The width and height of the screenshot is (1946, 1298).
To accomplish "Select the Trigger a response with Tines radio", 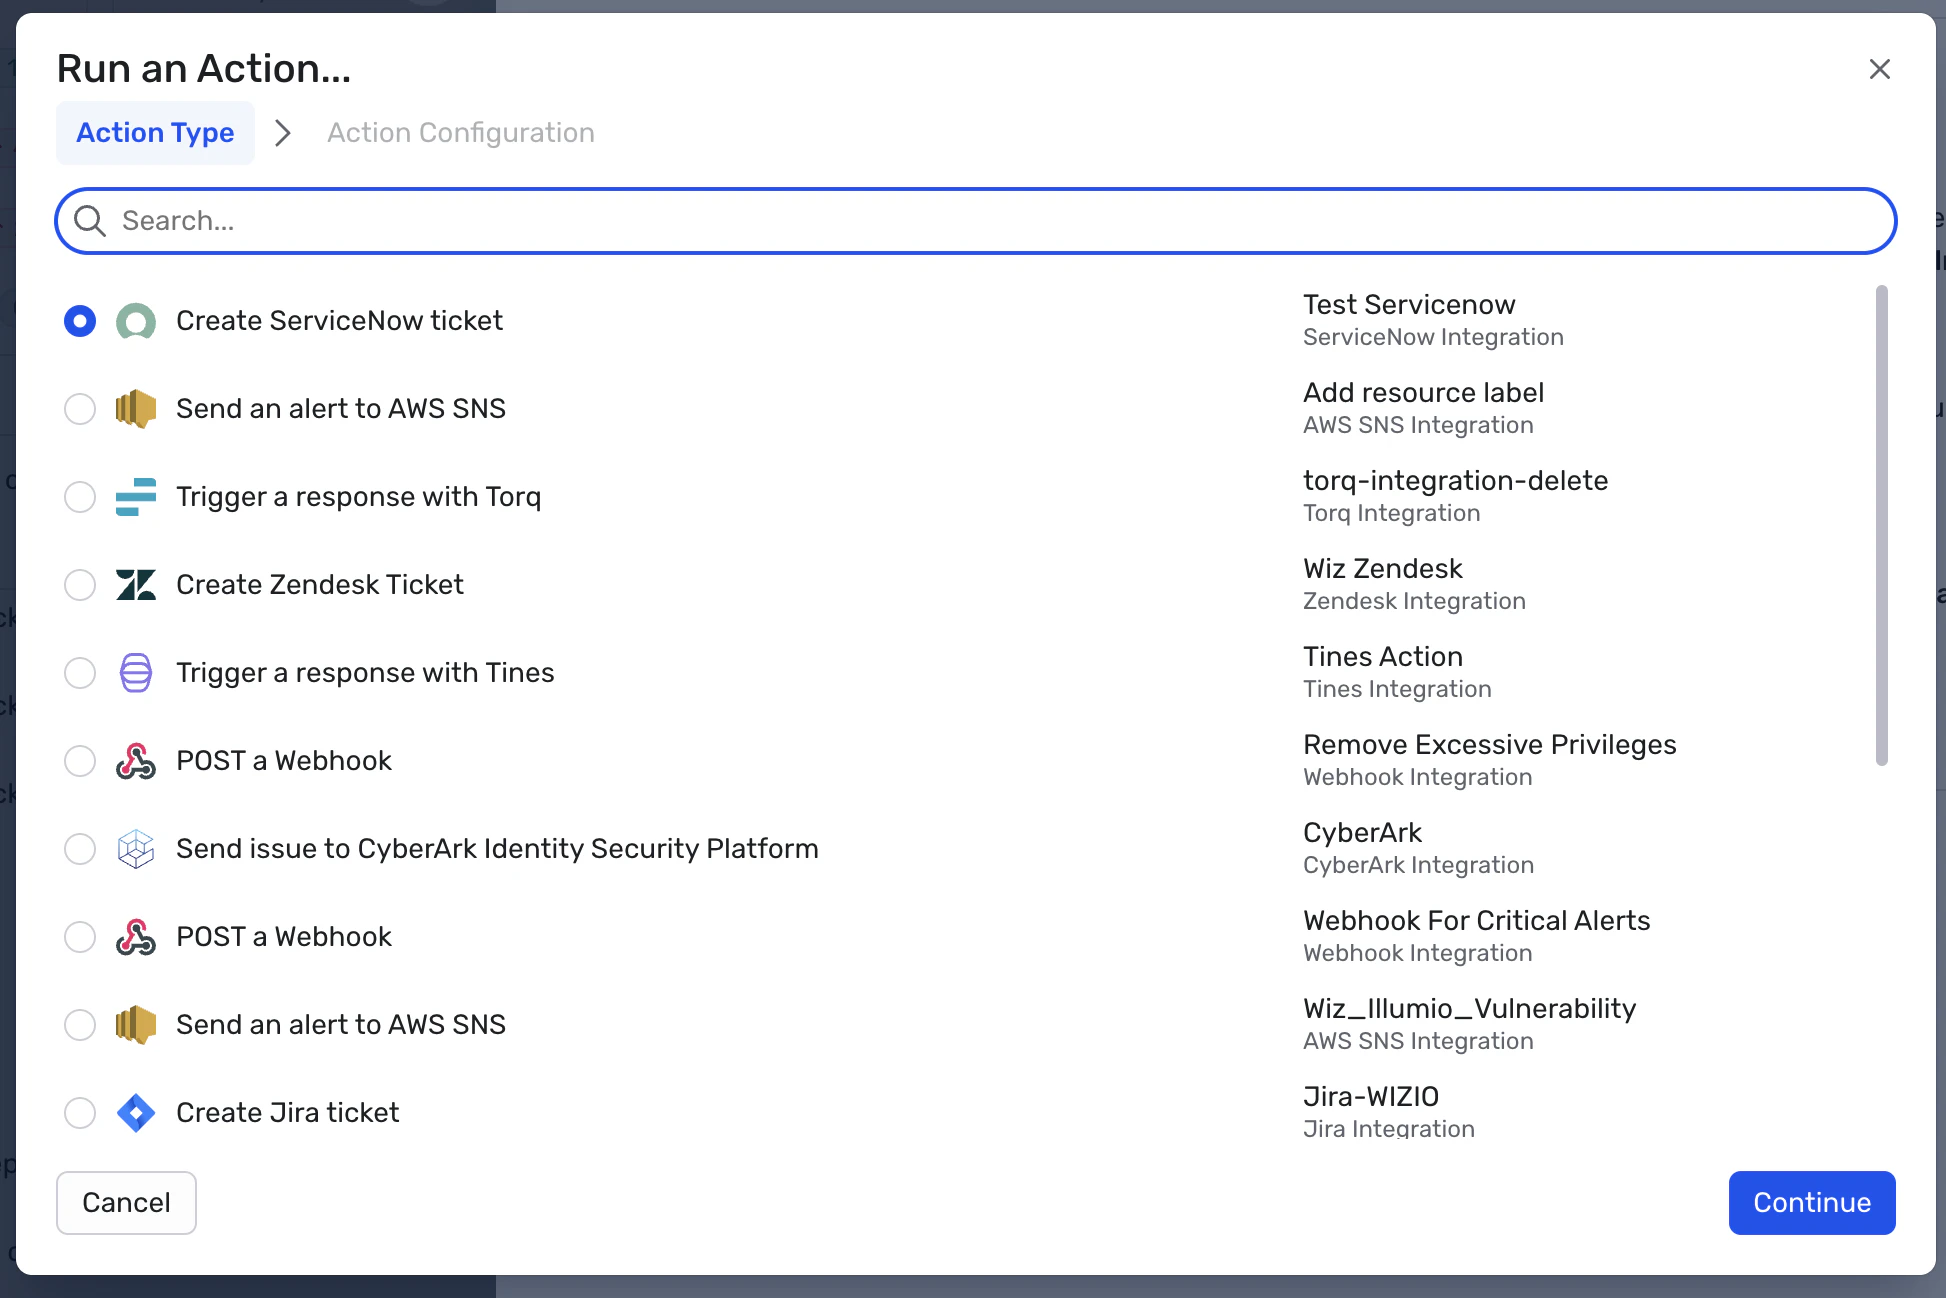I will click(80, 673).
